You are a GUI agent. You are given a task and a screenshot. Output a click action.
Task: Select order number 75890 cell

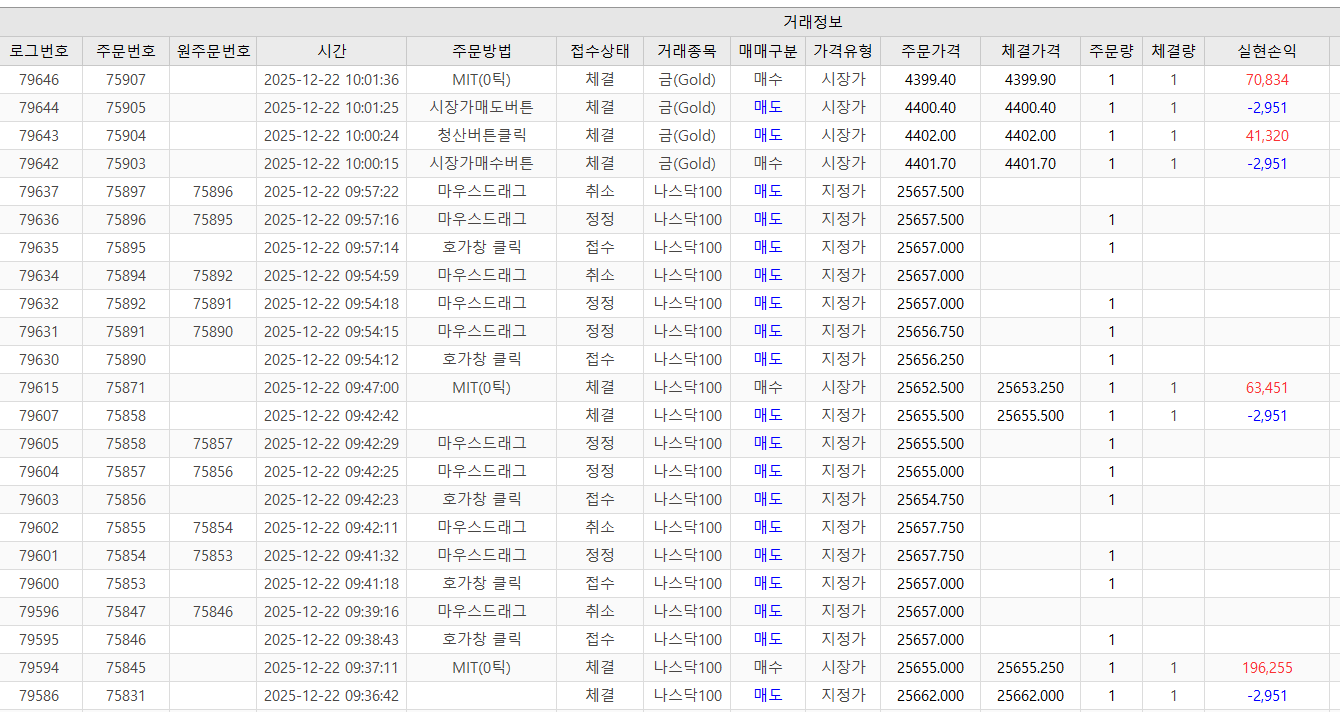[x=126, y=360]
